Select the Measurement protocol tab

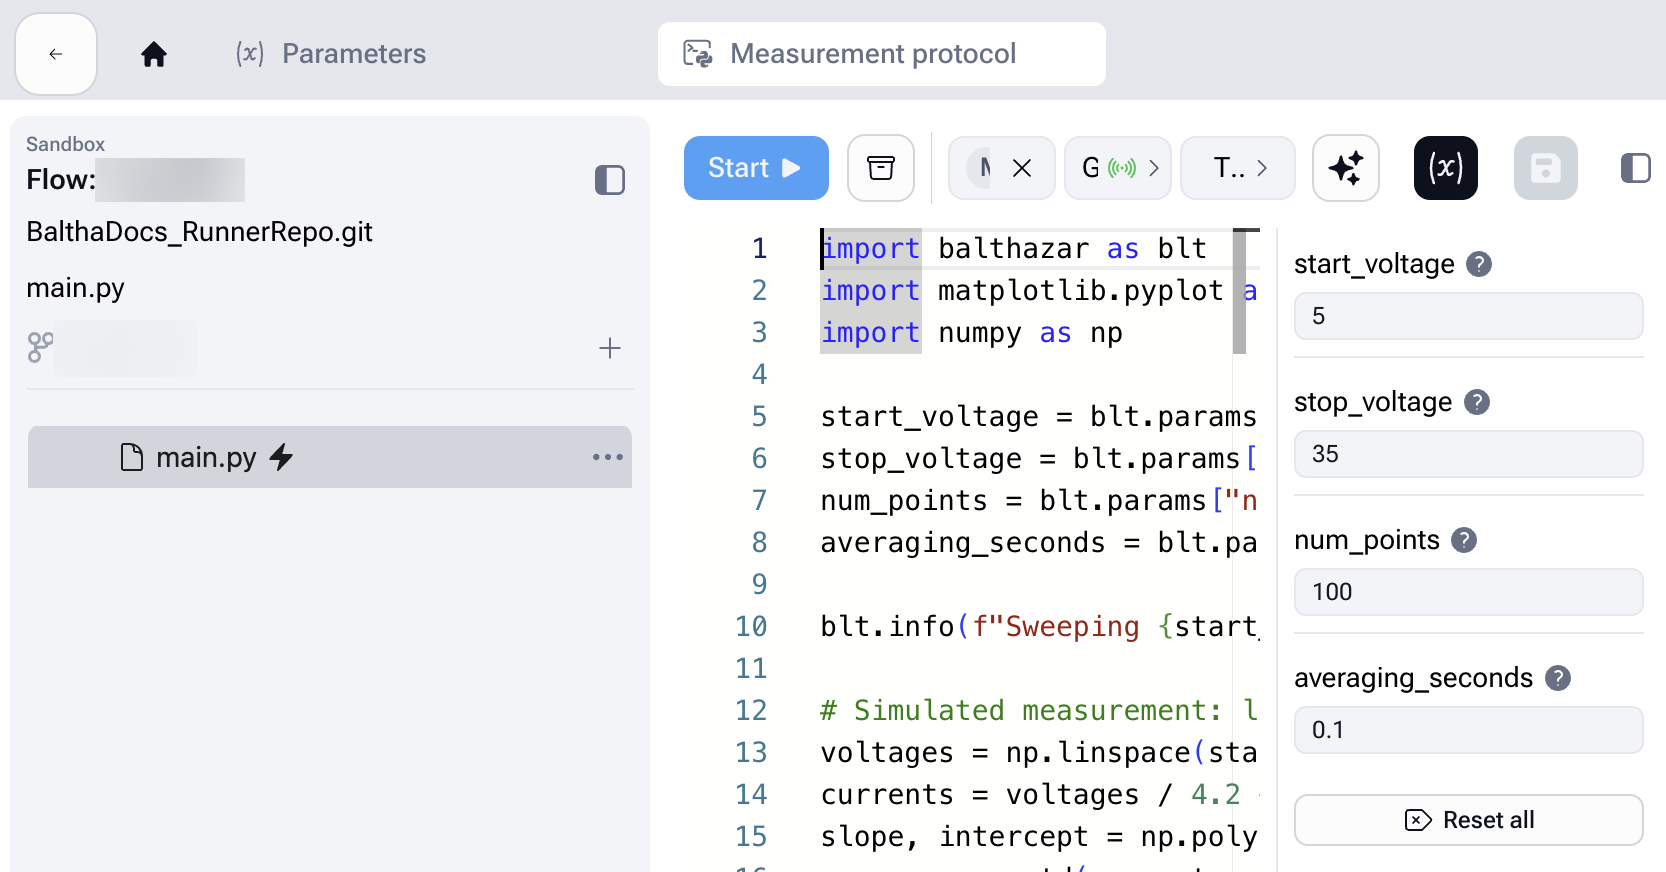pos(881,54)
